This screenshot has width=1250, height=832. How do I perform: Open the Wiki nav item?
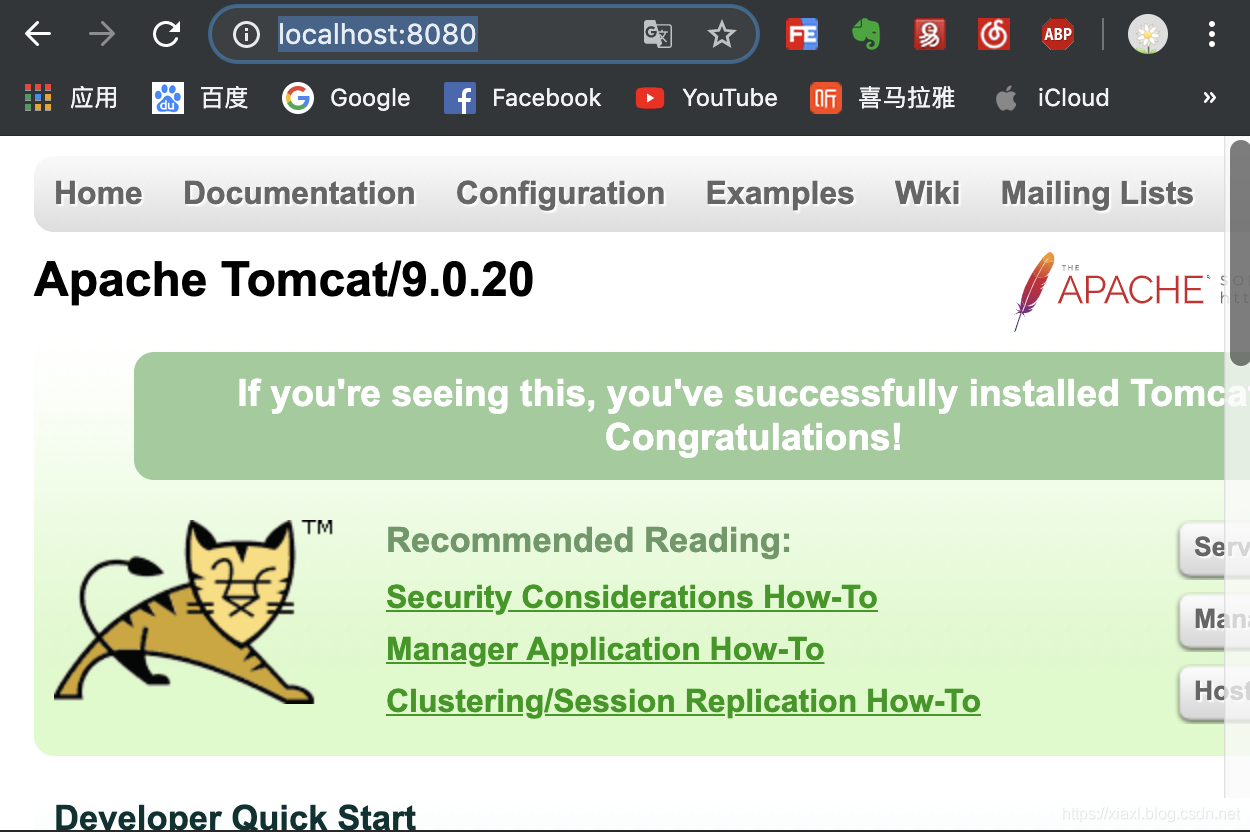click(x=927, y=193)
